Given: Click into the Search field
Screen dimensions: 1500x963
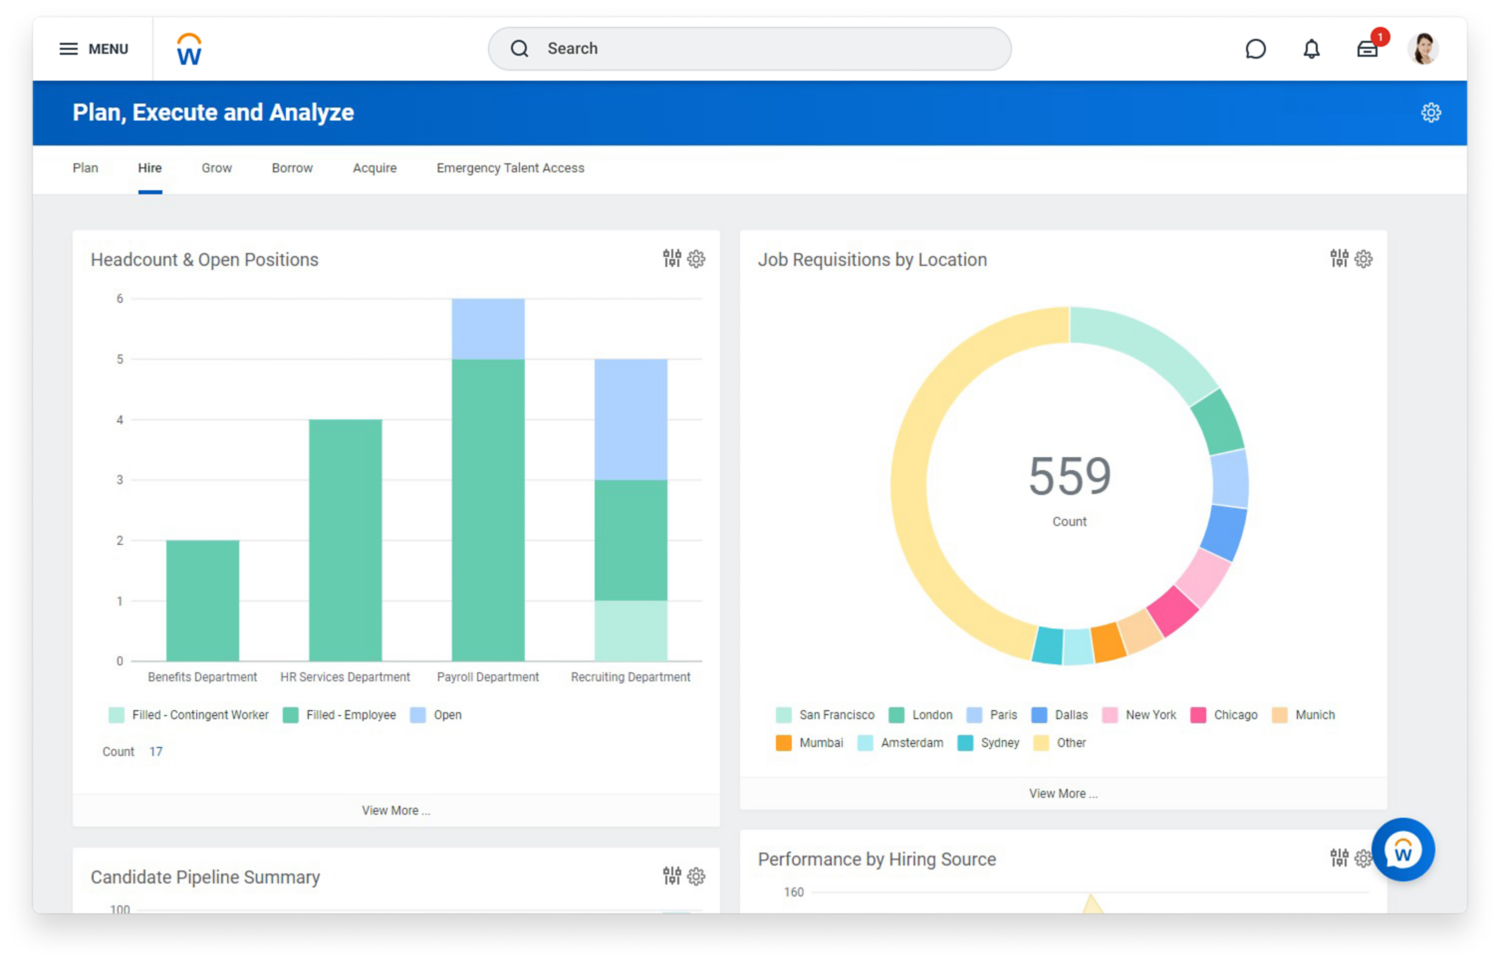Looking at the screenshot, I should [750, 49].
